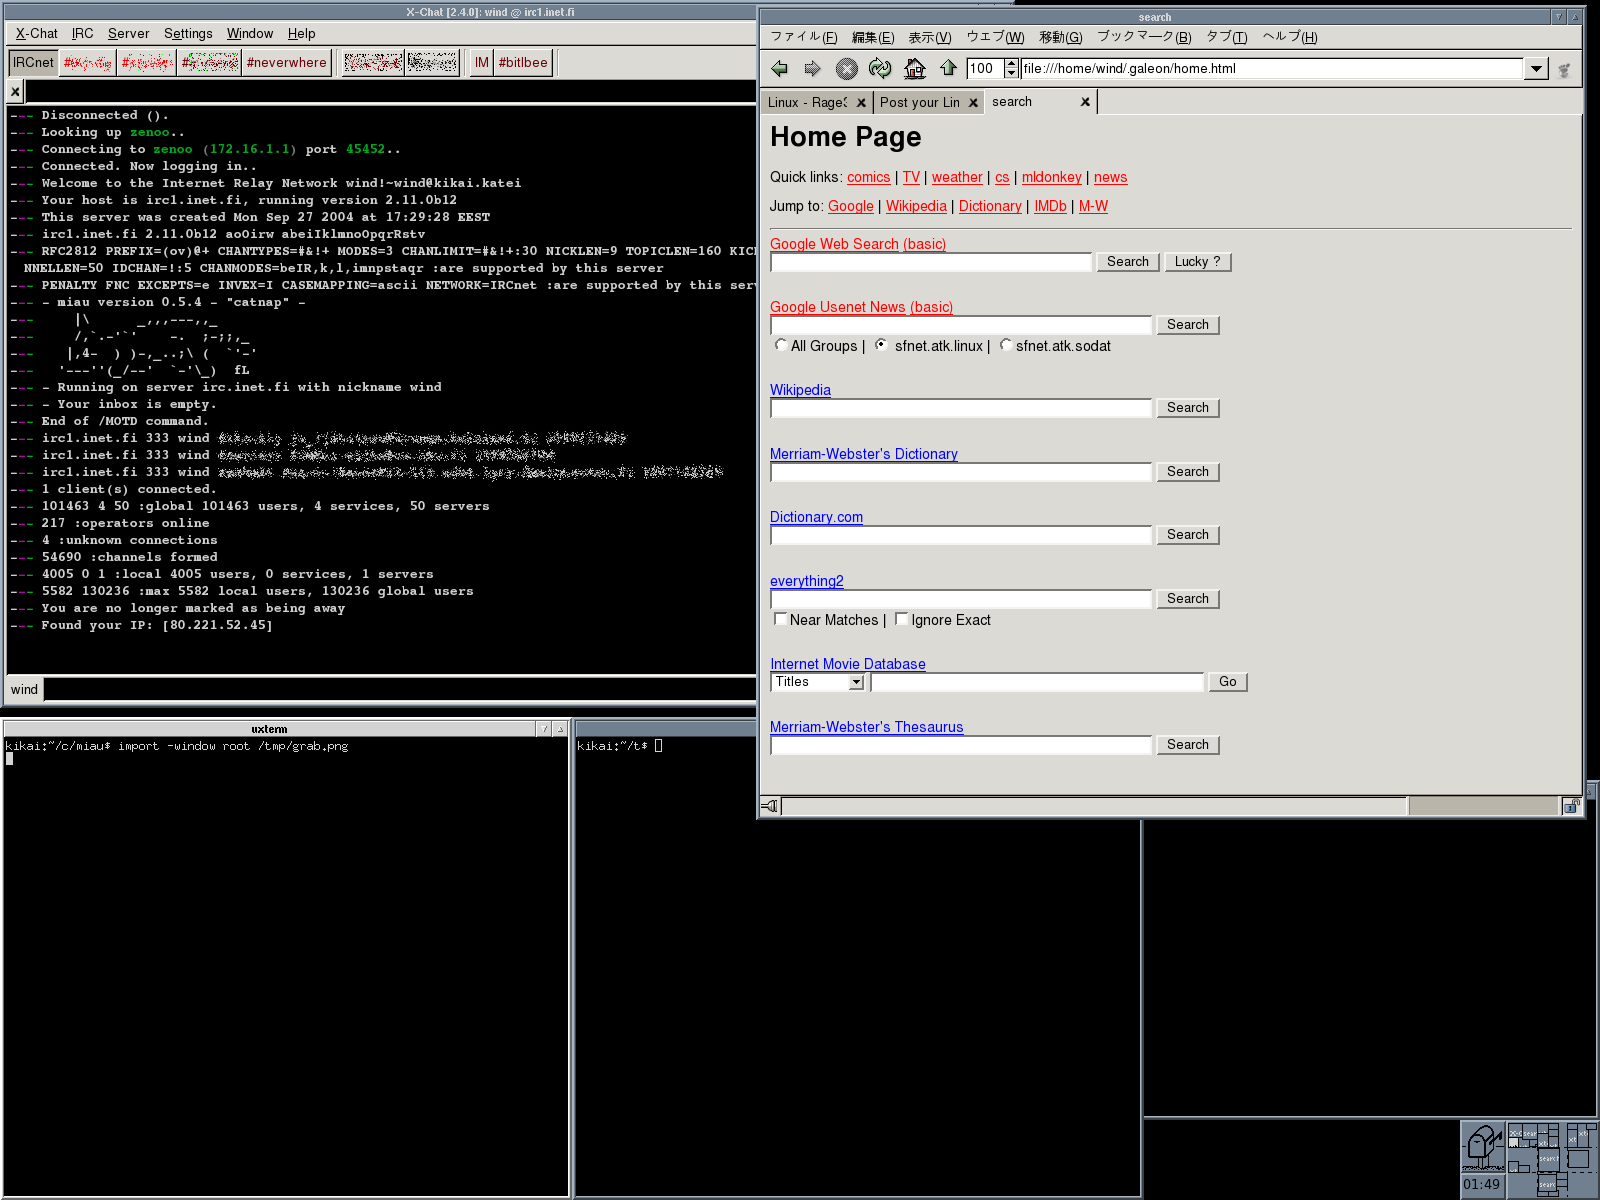
Task: Select the 'sfnet.atk.sodat' radio option
Action: click(x=1006, y=345)
